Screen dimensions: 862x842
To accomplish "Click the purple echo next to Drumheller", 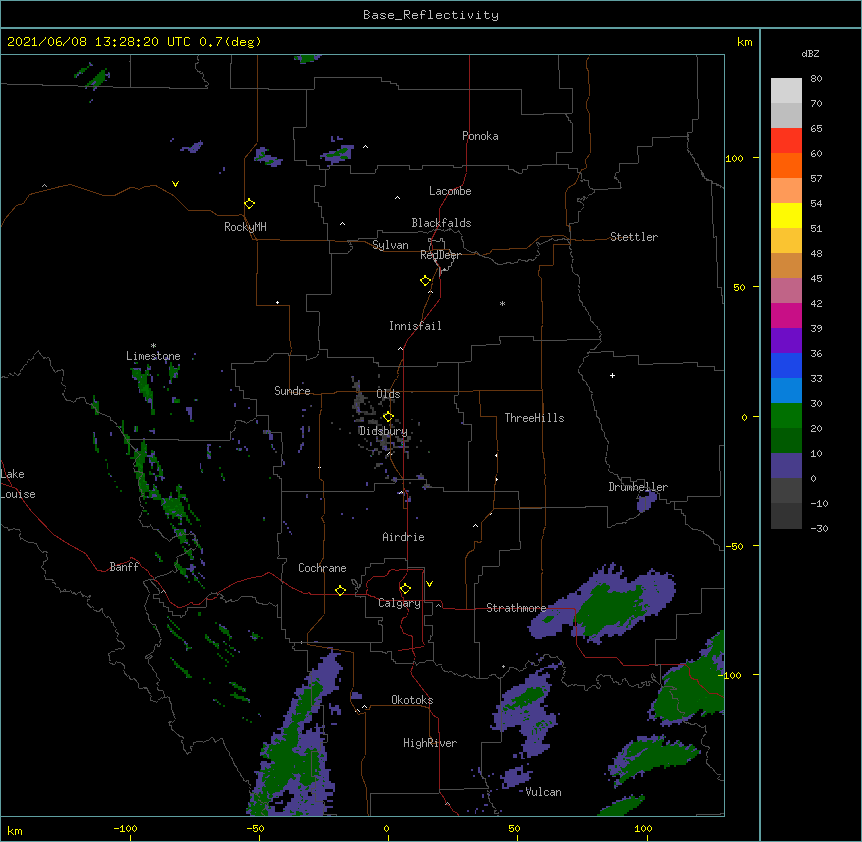I will (646, 501).
